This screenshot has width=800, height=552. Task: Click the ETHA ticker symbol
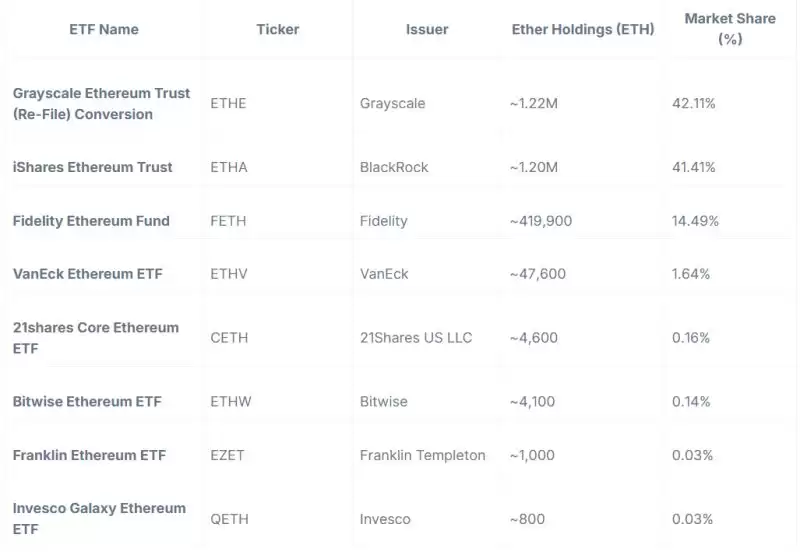(x=229, y=167)
